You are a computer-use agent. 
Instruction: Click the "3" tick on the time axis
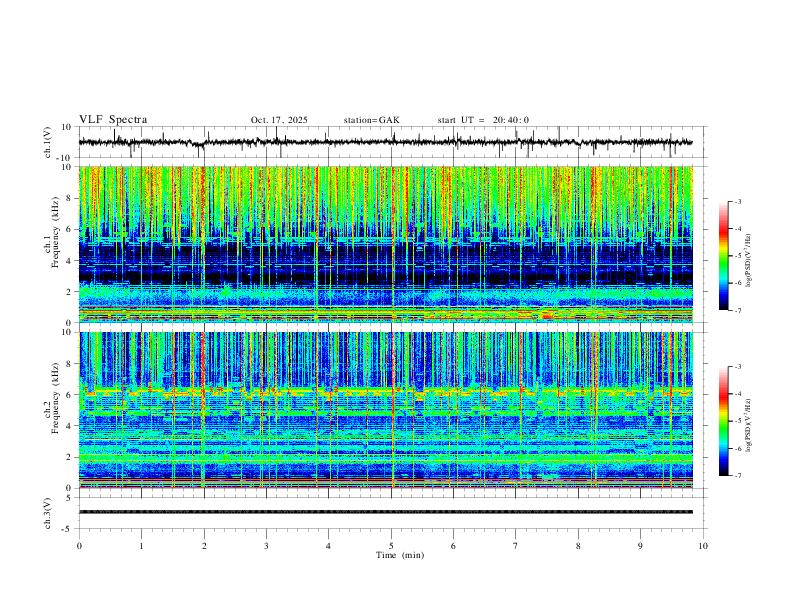coord(266,546)
